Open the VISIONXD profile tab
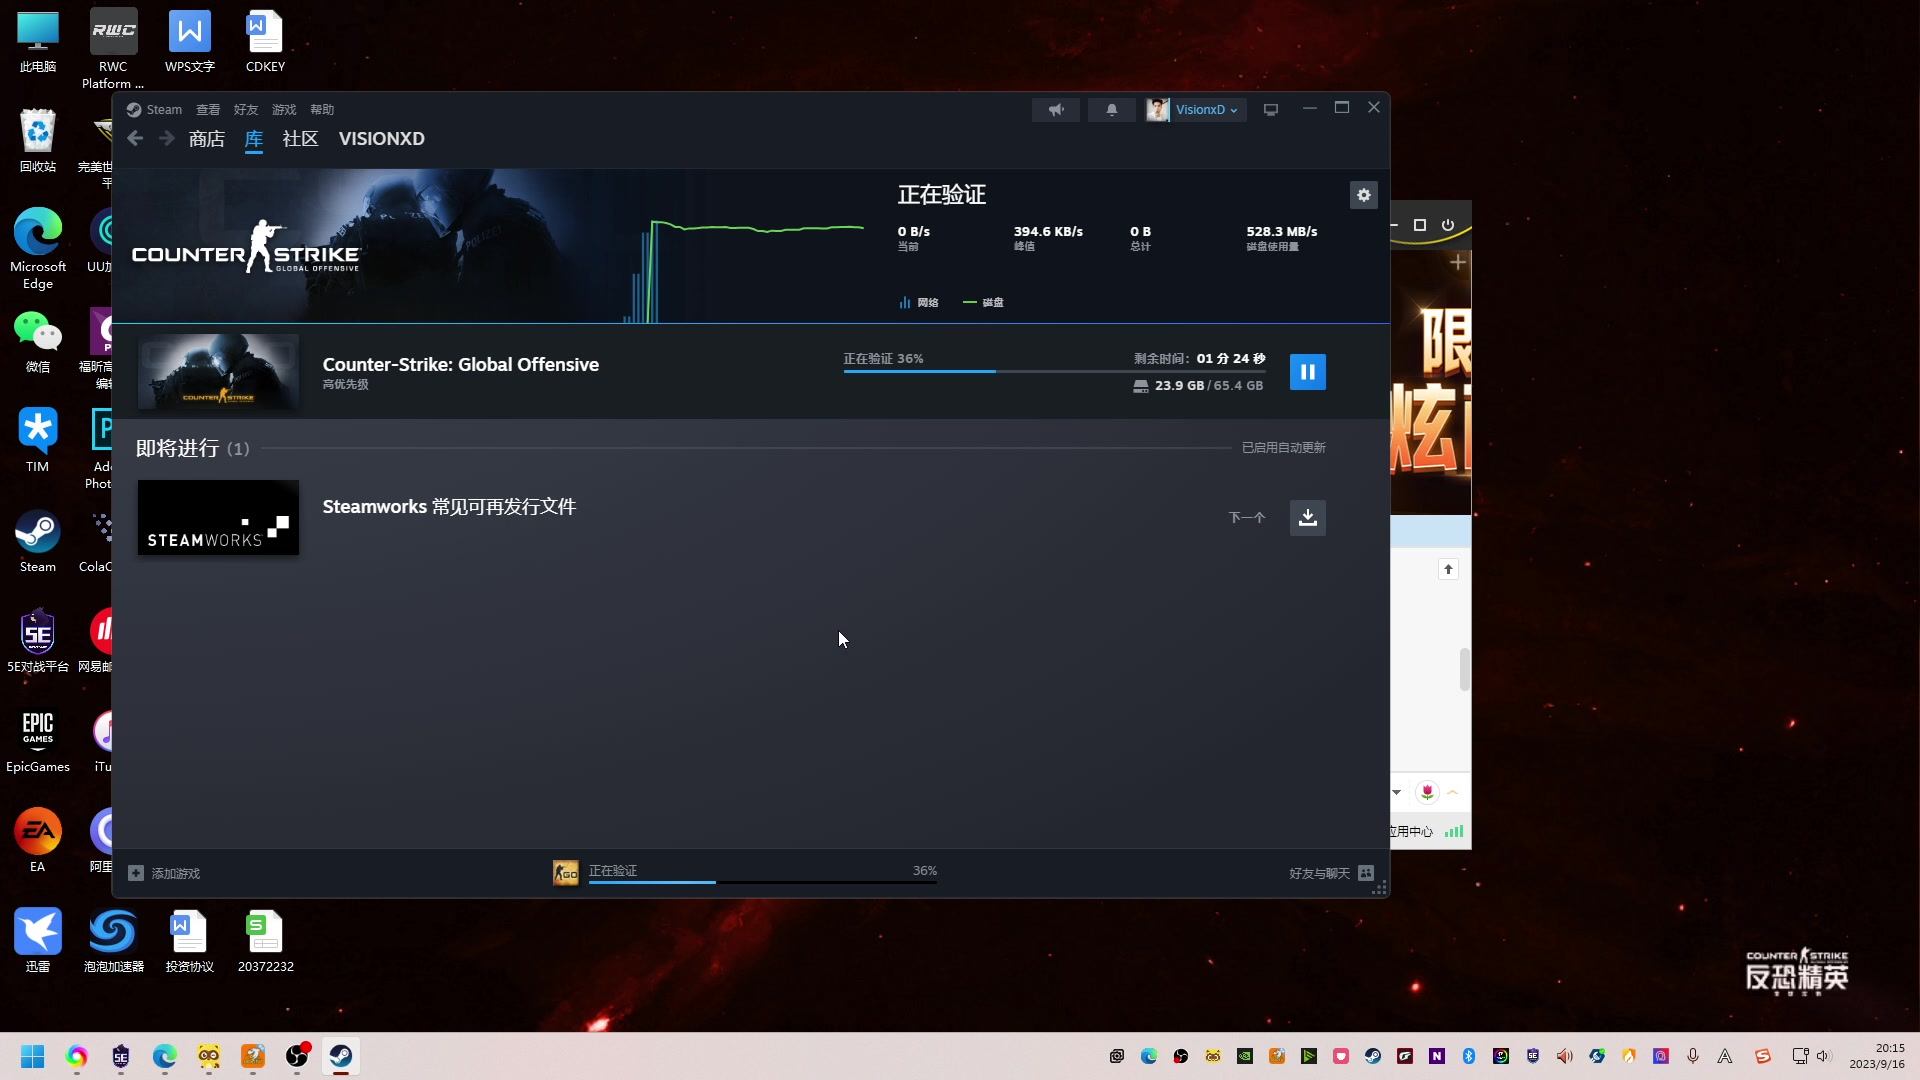This screenshot has height=1080, width=1920. coord(381,139)
